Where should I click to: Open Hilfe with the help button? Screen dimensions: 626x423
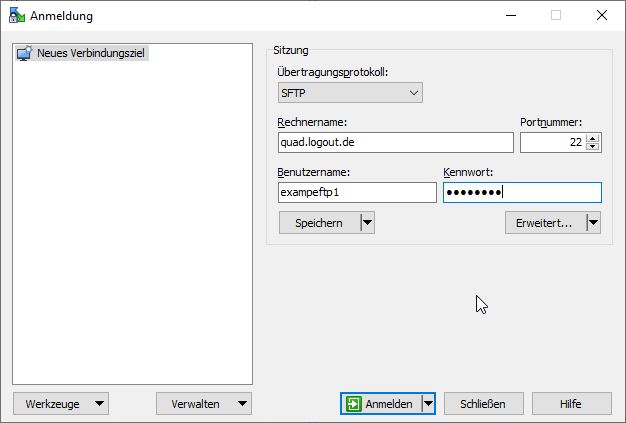coord(571,404)
